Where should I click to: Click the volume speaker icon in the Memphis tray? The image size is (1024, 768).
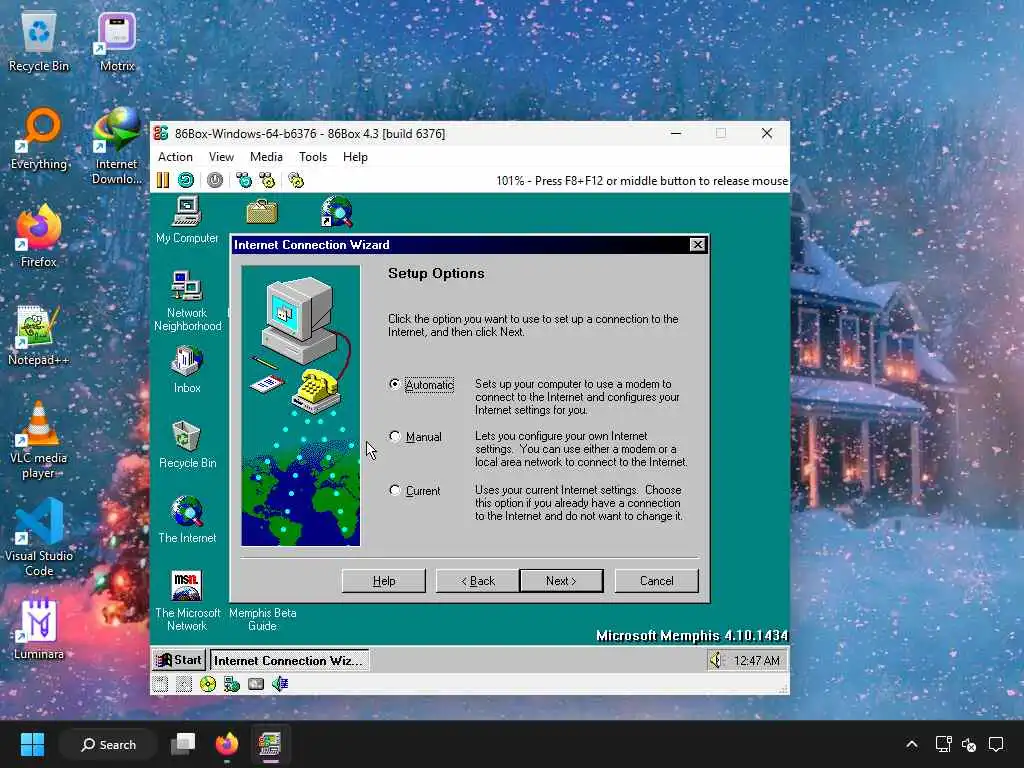pyautogui.click(x=716, y=660)
